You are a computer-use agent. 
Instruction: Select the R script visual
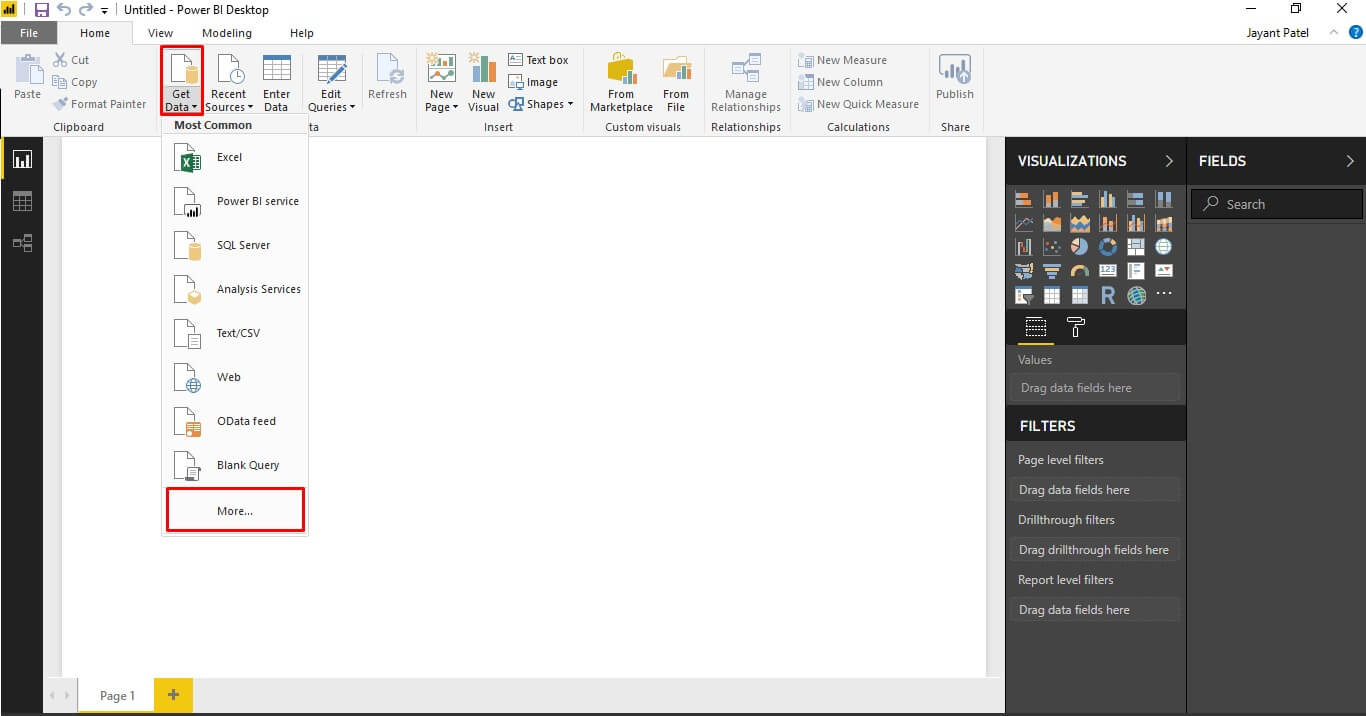coord(1108,295)
